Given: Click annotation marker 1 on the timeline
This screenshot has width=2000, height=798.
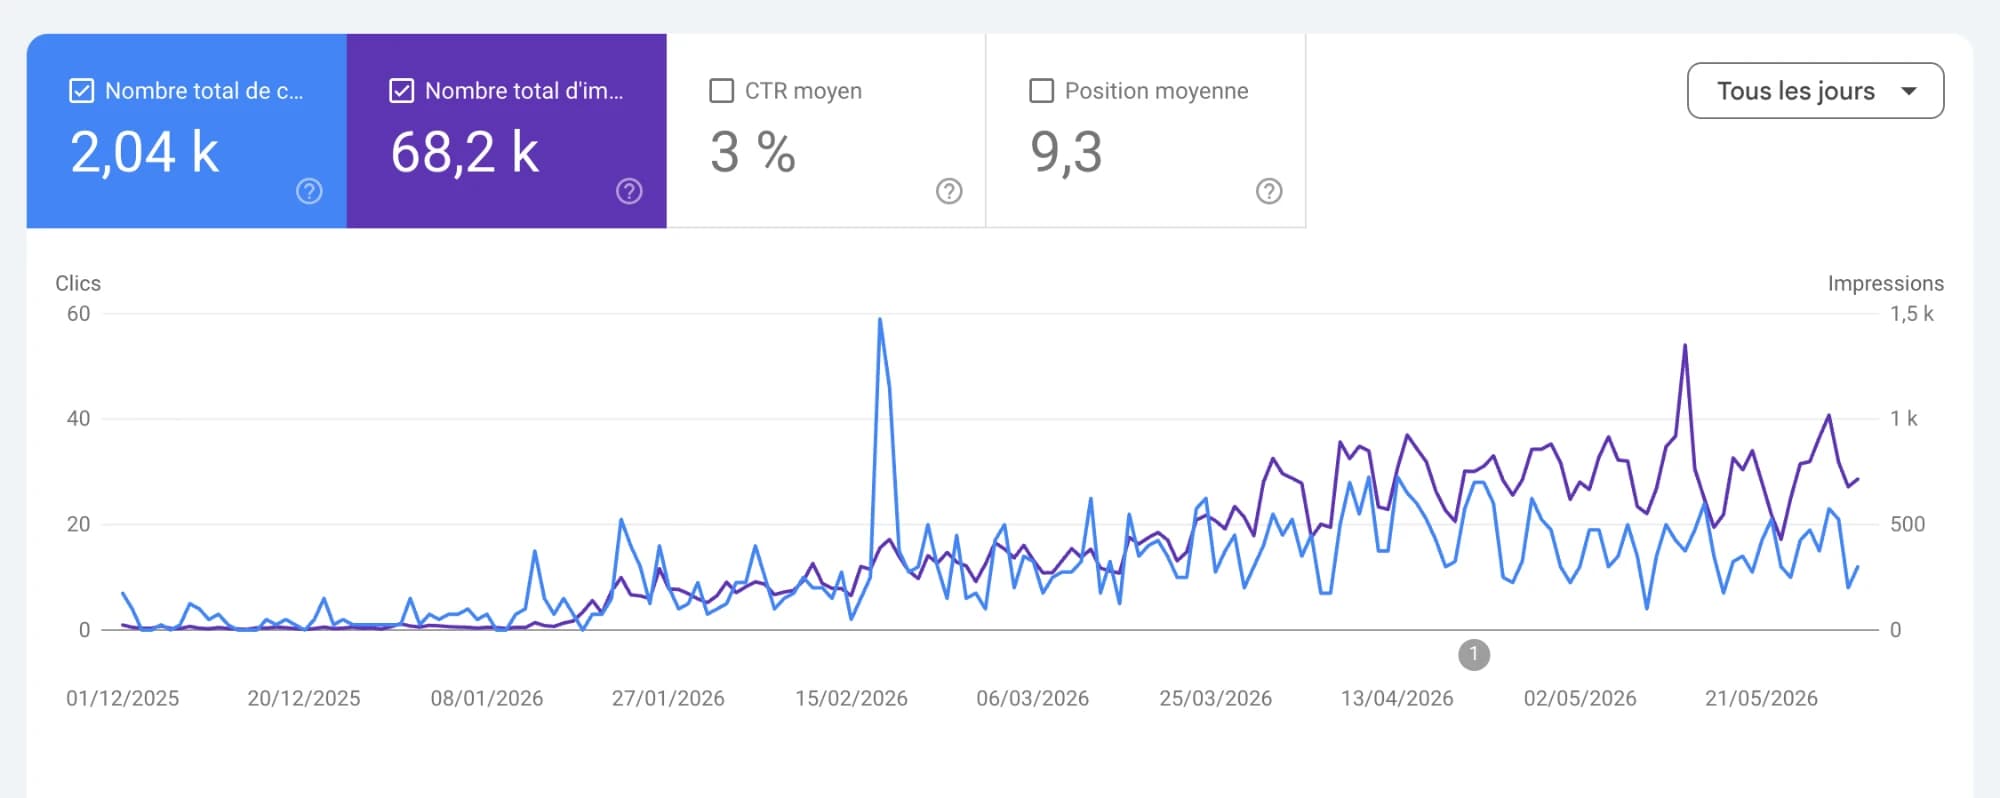Looking at the screenshot, I should (1474, 655).
